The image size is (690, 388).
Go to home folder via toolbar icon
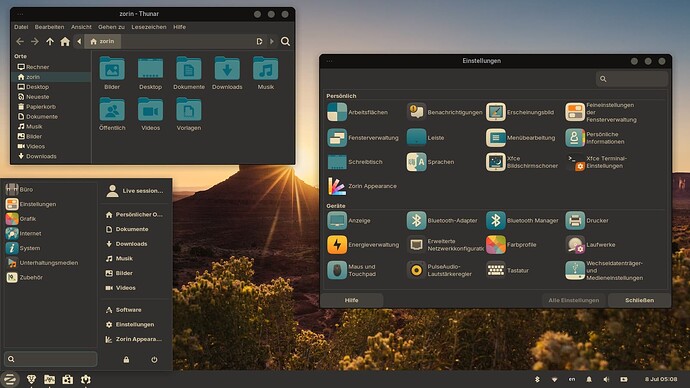point(65,41)
